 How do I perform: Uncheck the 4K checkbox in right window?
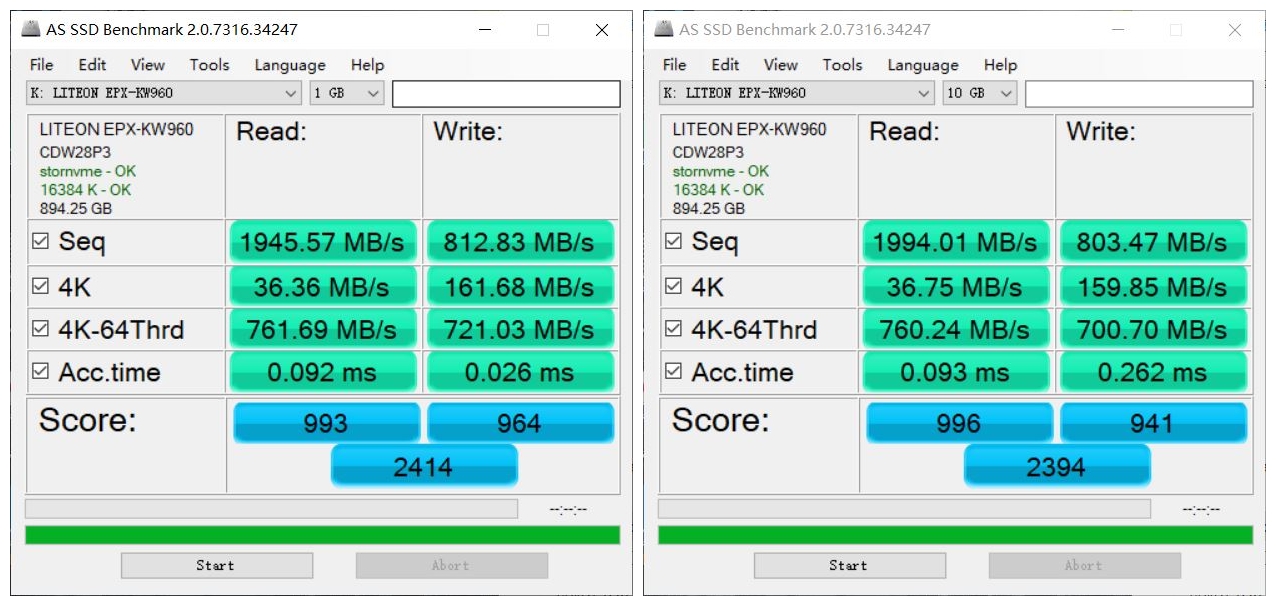click(674, 286)
